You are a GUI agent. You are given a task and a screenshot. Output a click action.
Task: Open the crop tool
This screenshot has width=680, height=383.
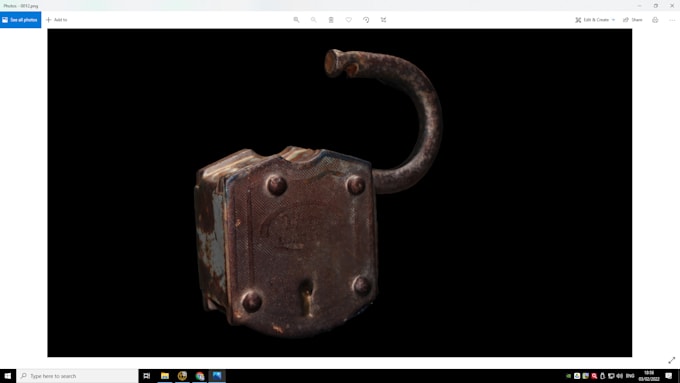point(383,20)
